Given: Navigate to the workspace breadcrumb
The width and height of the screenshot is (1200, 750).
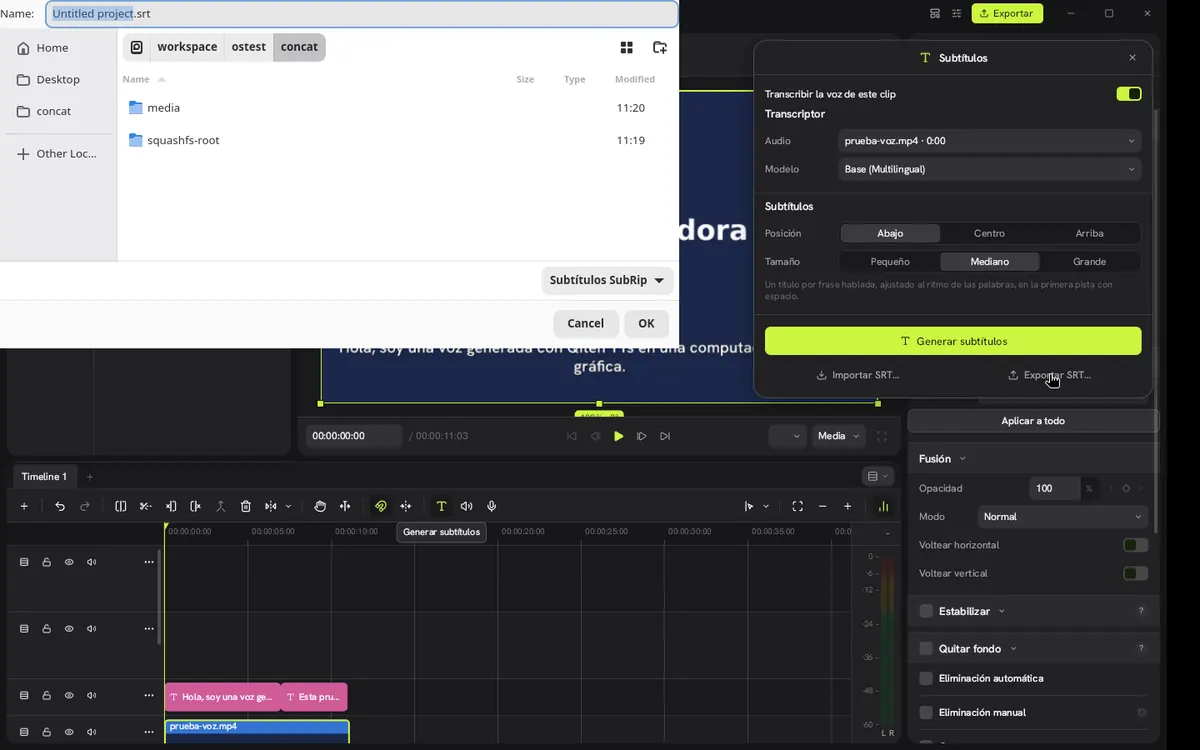Looking at the screenshot, I should [187, 47].
